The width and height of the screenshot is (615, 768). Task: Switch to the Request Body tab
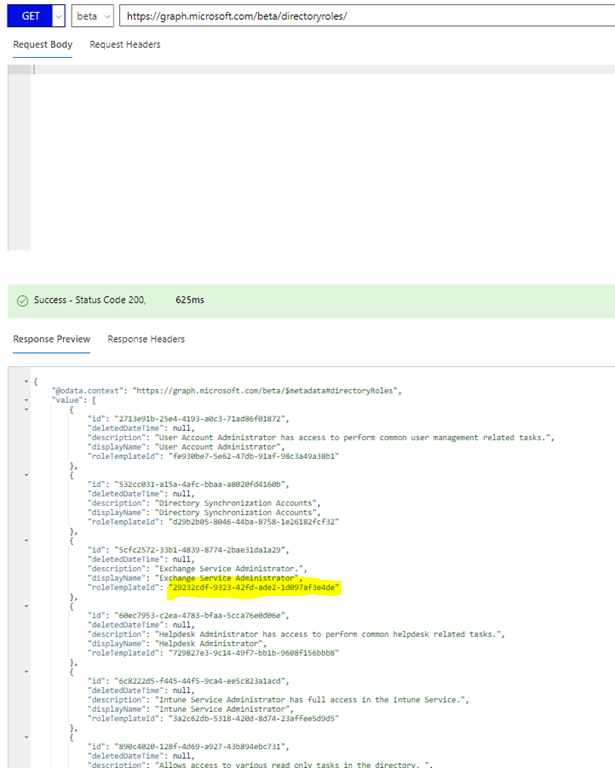click(43, 45)
